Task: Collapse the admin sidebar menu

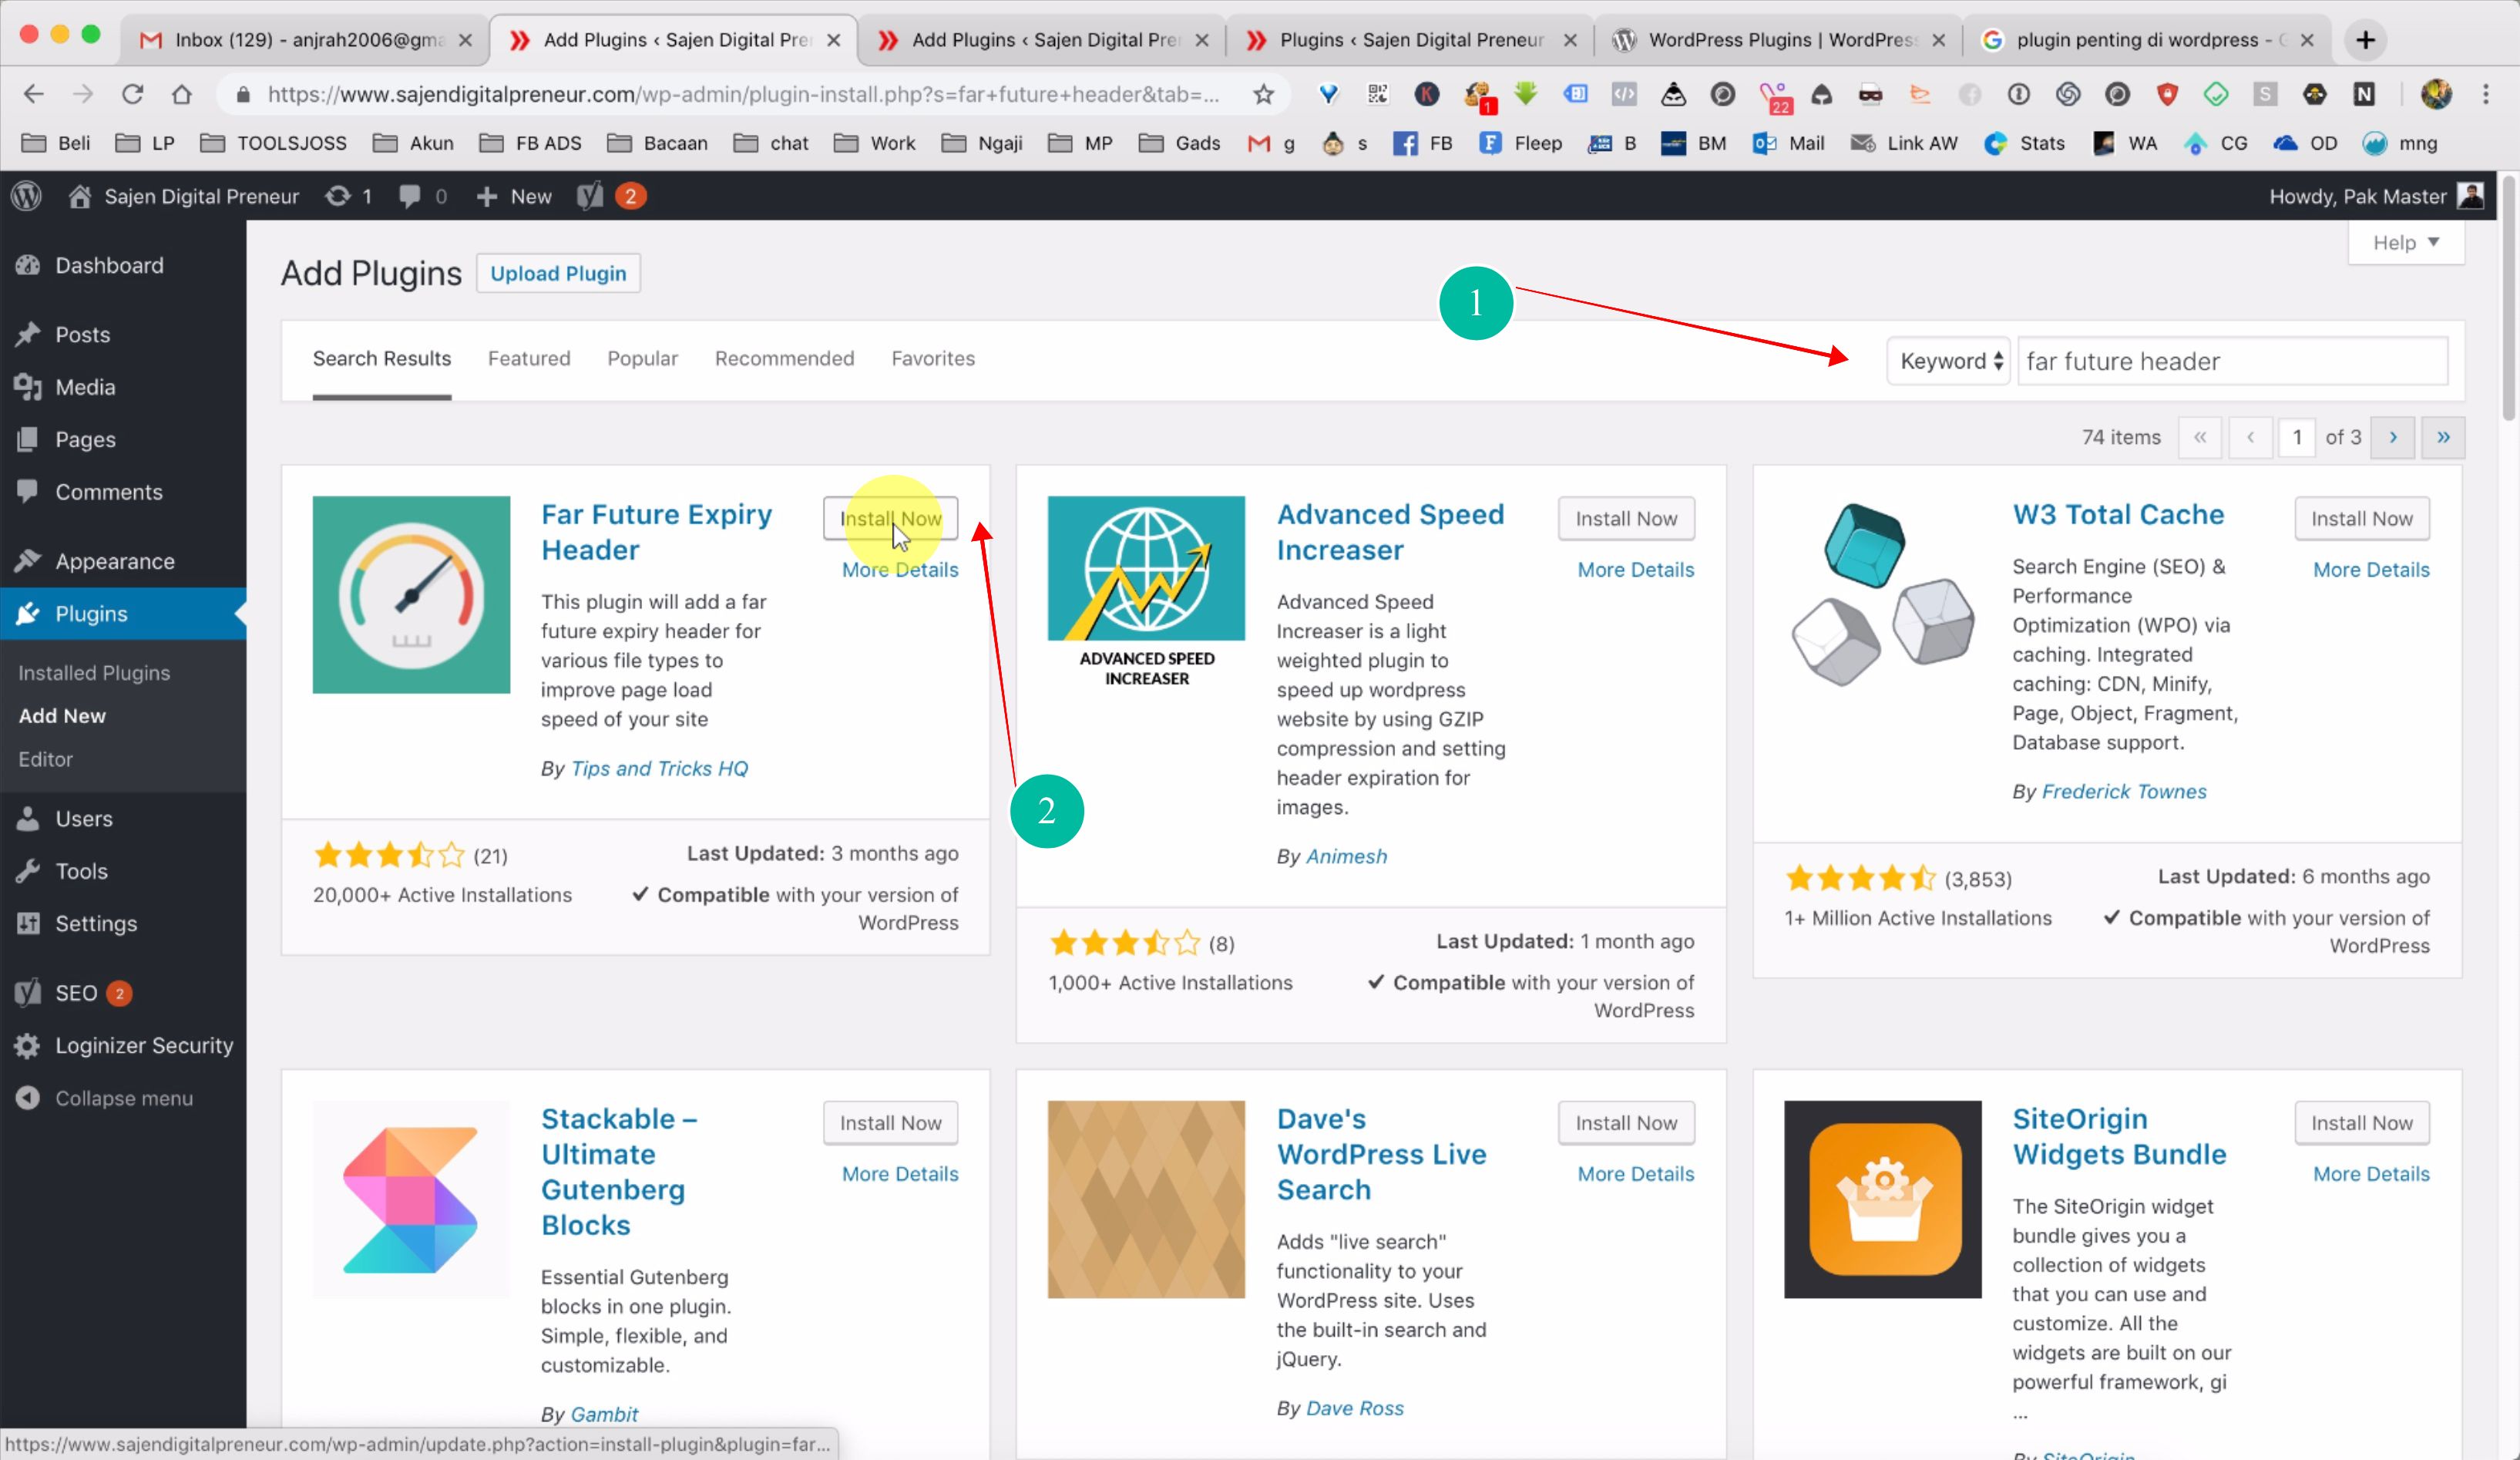Action: click(123, 1098)
